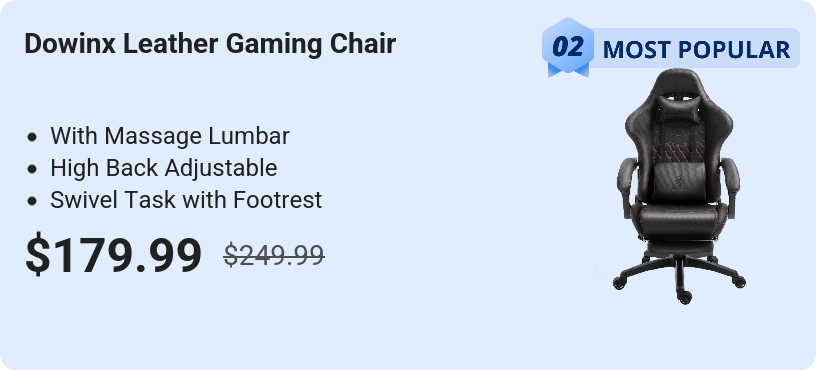Click the bullet before With Massage Lumbar
The image size is (816, 370).
(32, 137)
